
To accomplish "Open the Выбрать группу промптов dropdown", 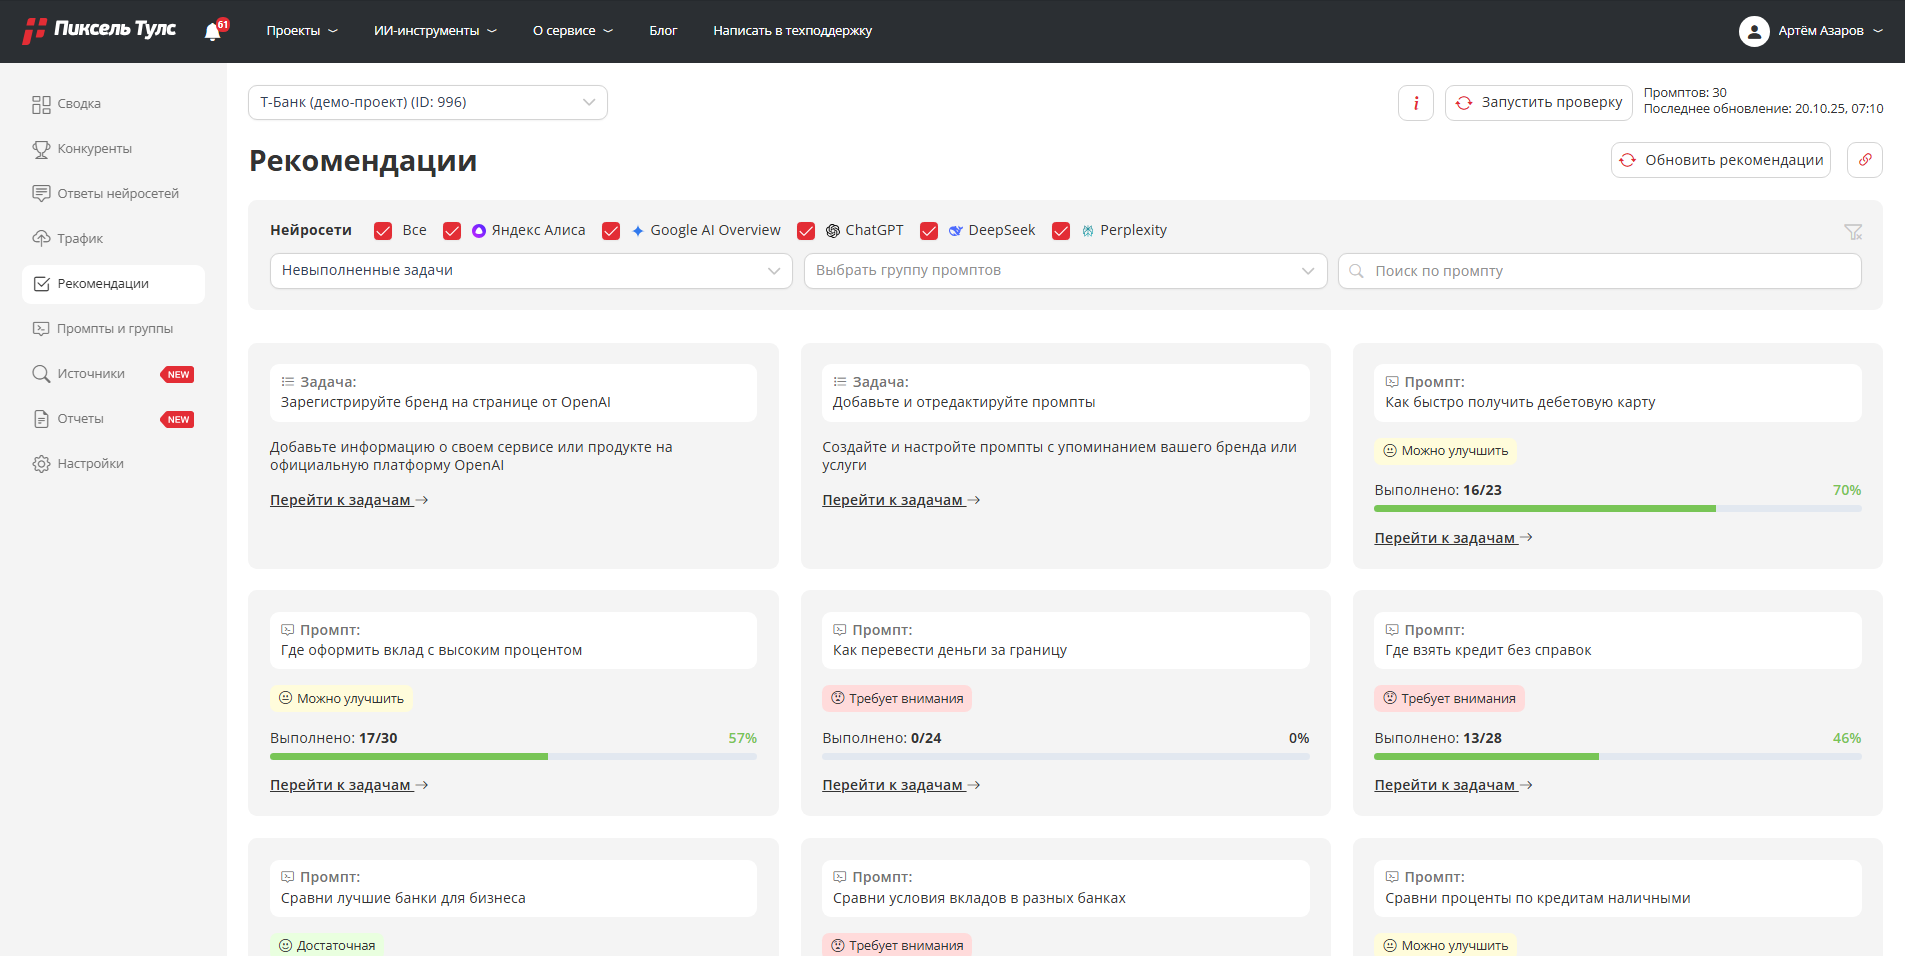I will (1064, 271).
